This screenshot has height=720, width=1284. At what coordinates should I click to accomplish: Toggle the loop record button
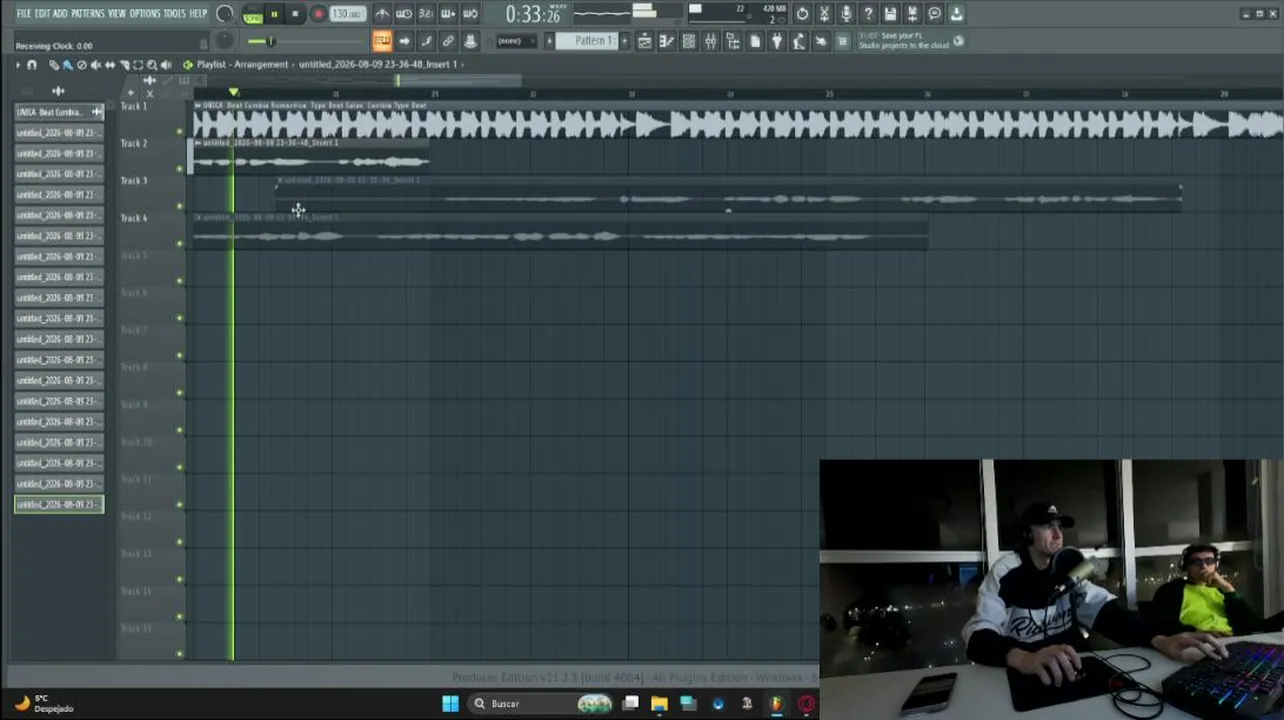point(470,14)
